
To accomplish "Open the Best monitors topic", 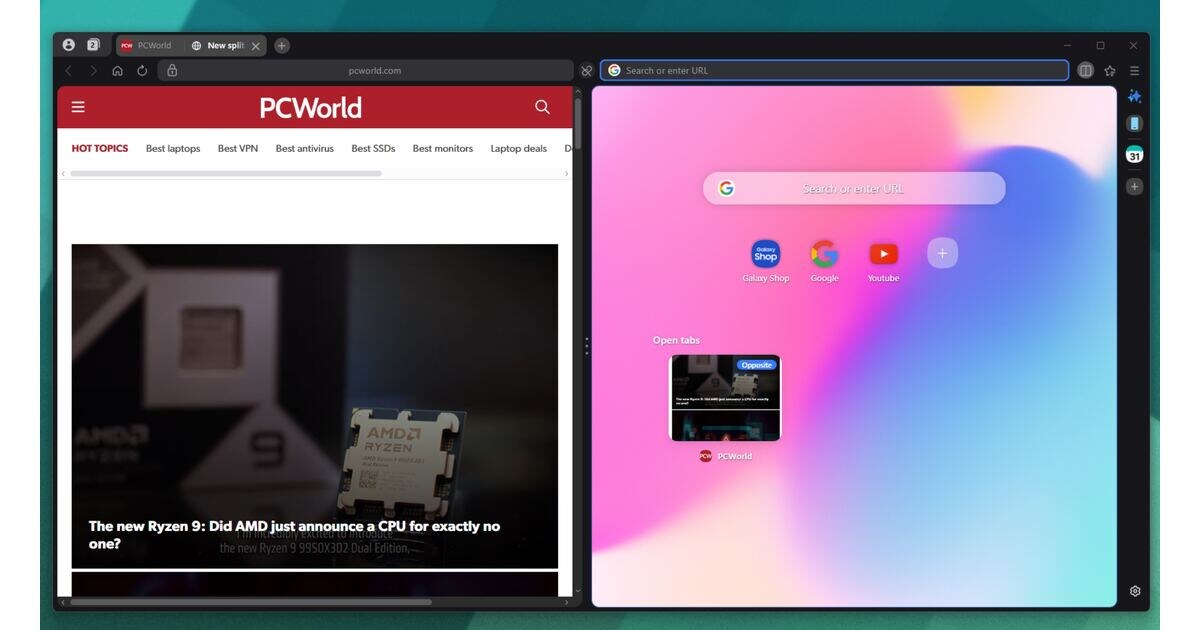I will (443, 148).
